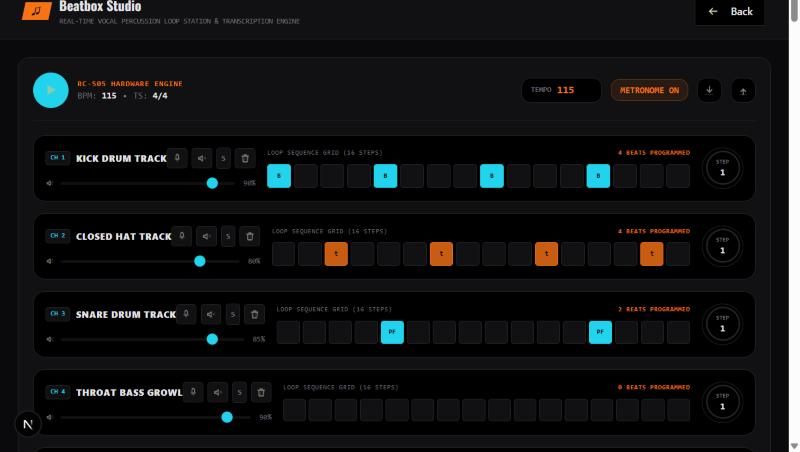
Task: Click the Step 1 dial on Kick Drum
Action: click(x=722, y=168)
